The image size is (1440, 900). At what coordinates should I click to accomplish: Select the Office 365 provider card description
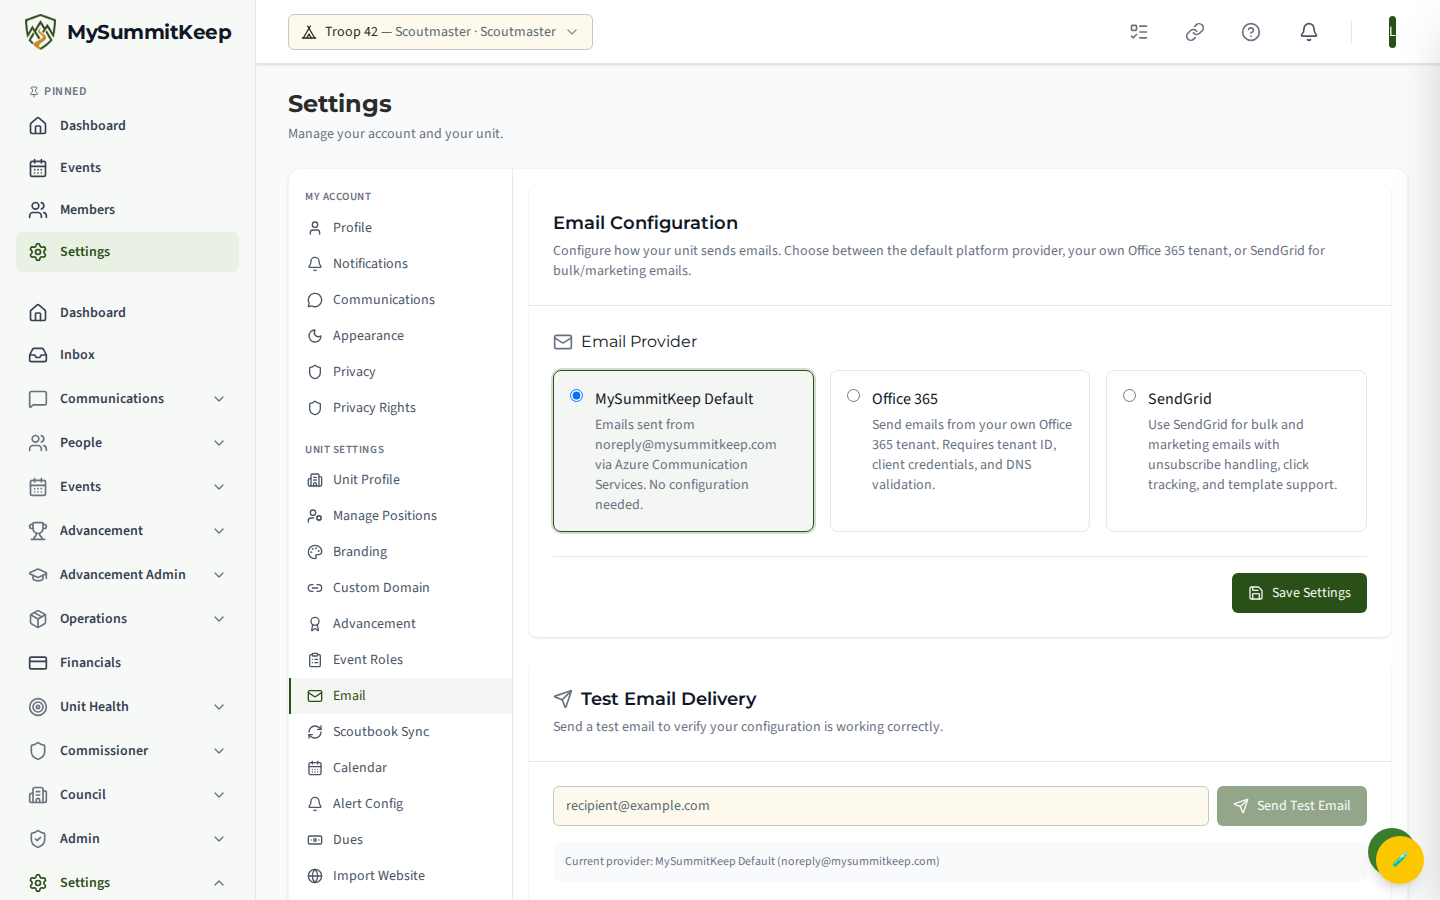971,455
